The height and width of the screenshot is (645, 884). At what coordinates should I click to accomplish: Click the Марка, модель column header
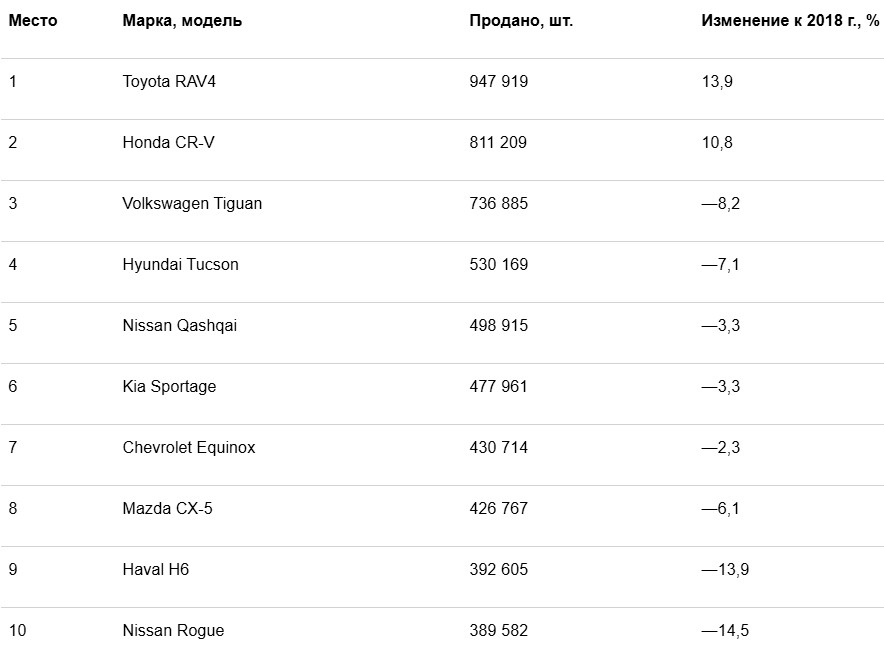click(x=182, y=21)
